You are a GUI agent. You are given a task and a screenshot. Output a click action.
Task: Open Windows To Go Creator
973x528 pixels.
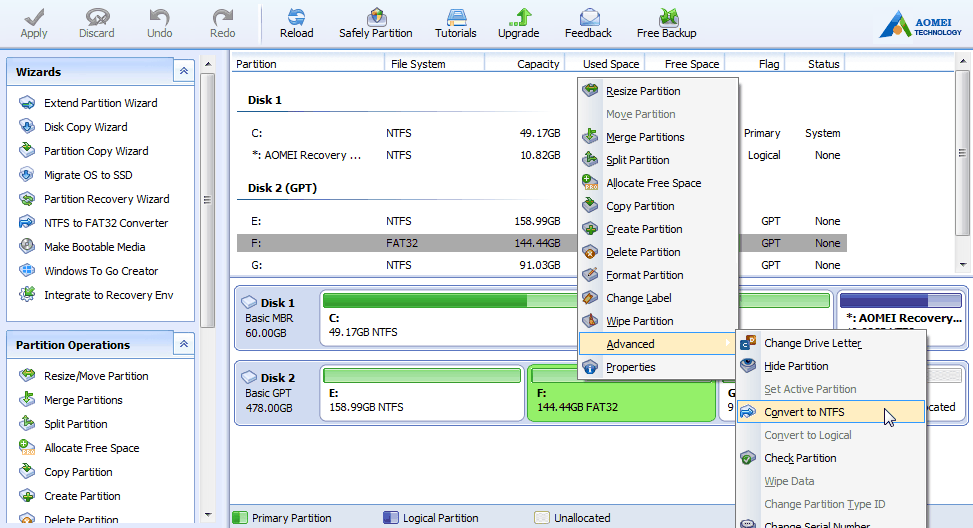(x=101, y=271)
